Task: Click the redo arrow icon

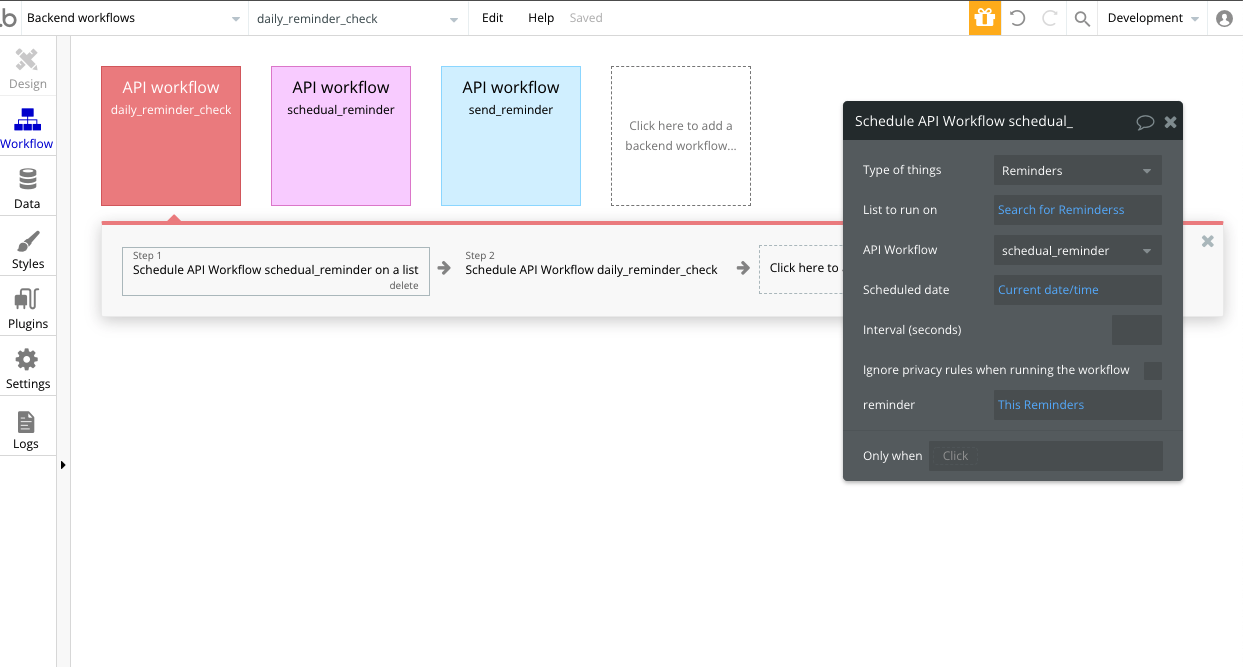Action: (1050, 18)
